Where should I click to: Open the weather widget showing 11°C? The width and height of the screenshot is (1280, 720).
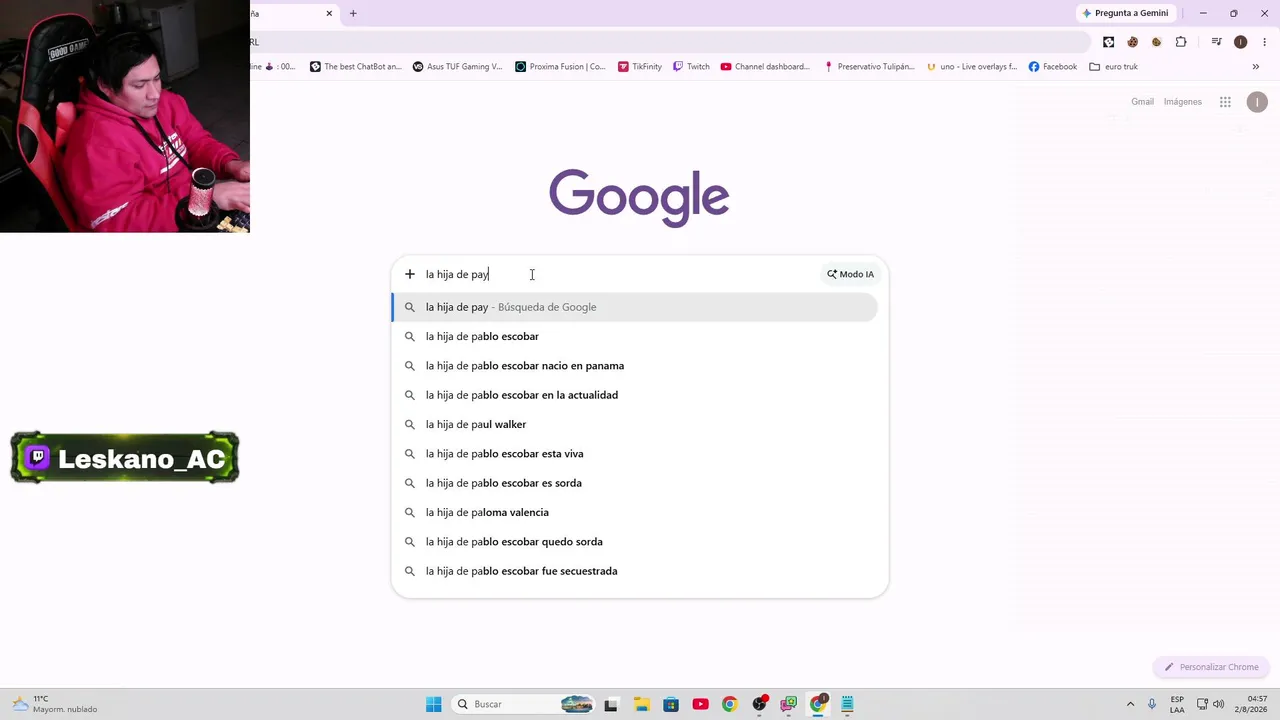pos(55,704)
